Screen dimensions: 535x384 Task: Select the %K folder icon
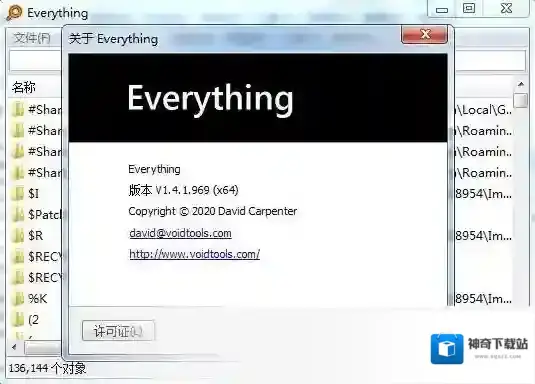[17, 299]
